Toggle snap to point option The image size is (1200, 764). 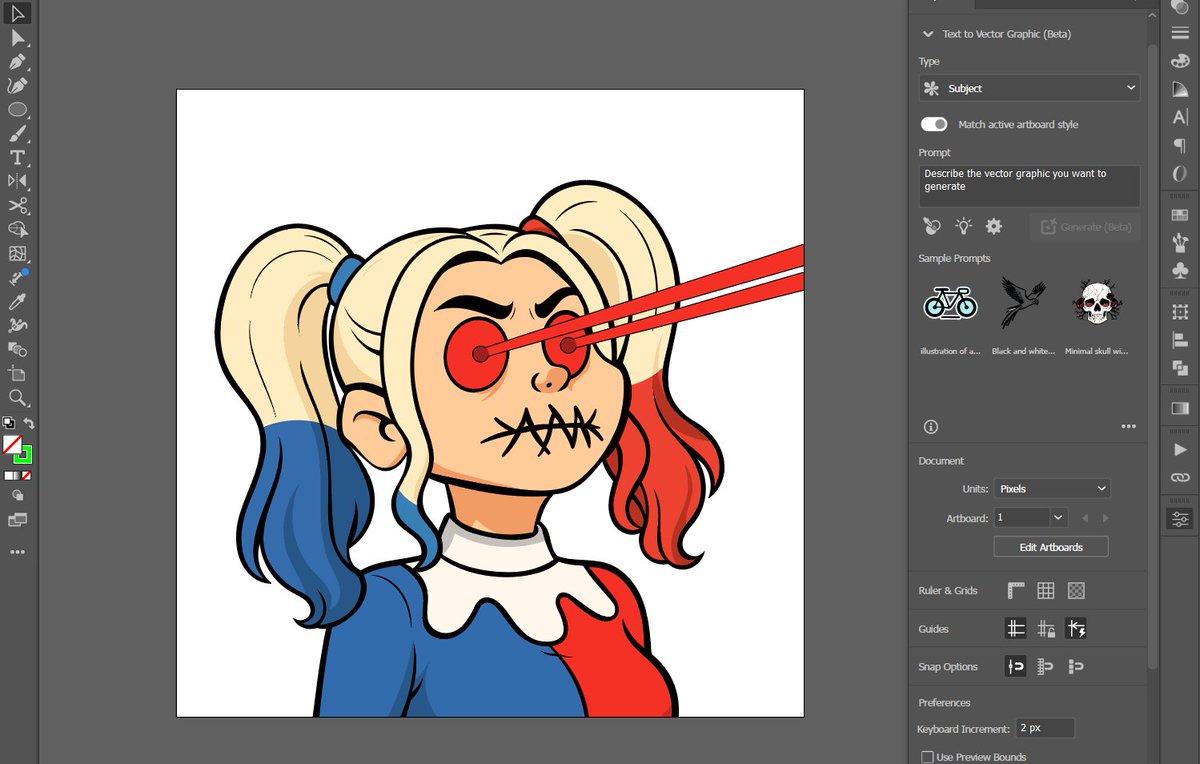(1016, 666)
